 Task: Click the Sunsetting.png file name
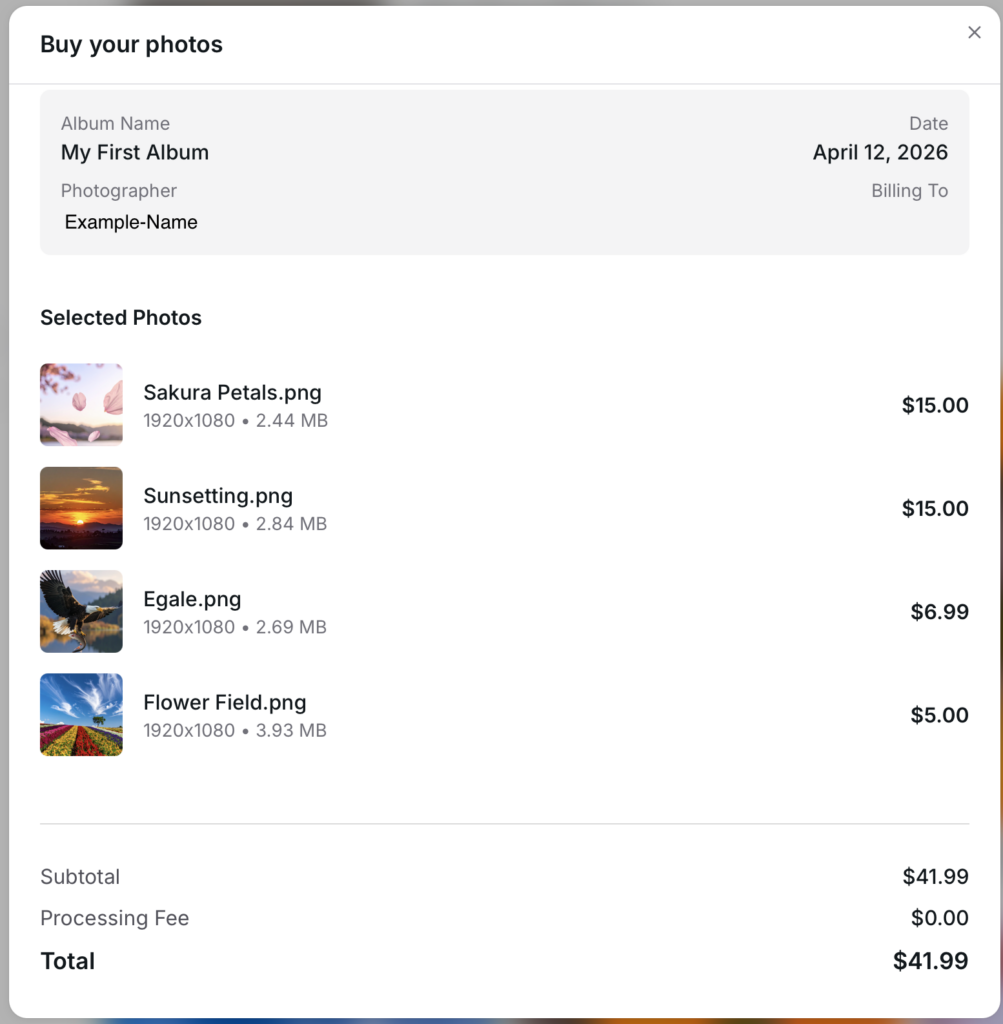pyautogui.click(x=218, y=496)
